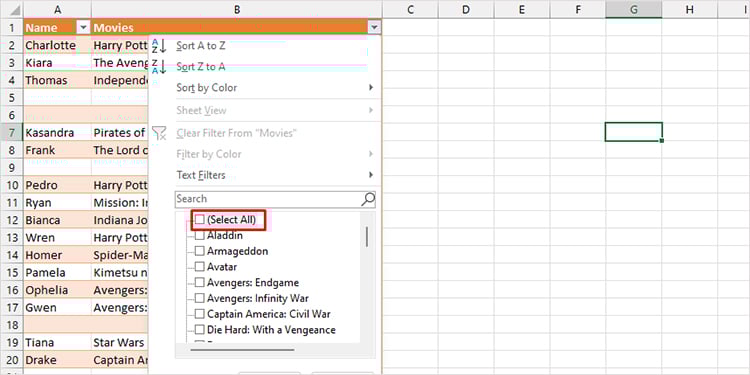Tick Captain America: Civil War checkbox

pyautogui.click(x=200, y=314)
